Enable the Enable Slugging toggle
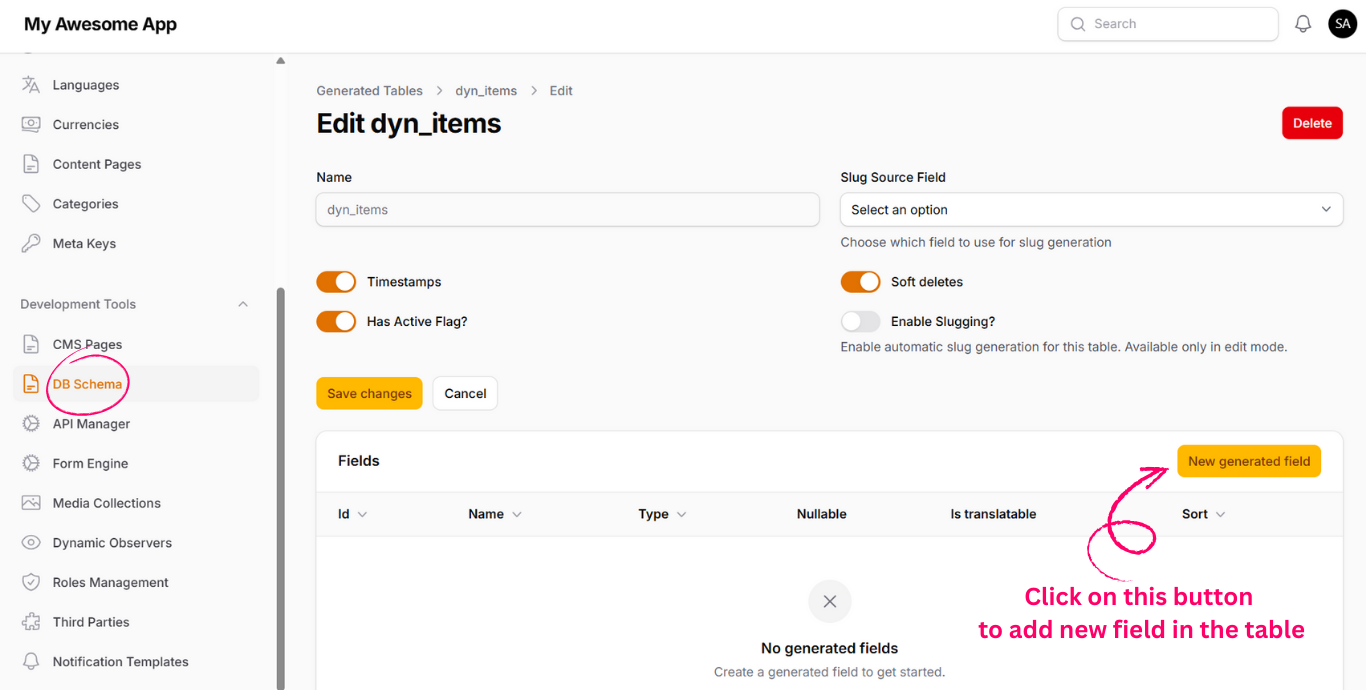The image size is (1366, 690). click(x=860, y=322)
